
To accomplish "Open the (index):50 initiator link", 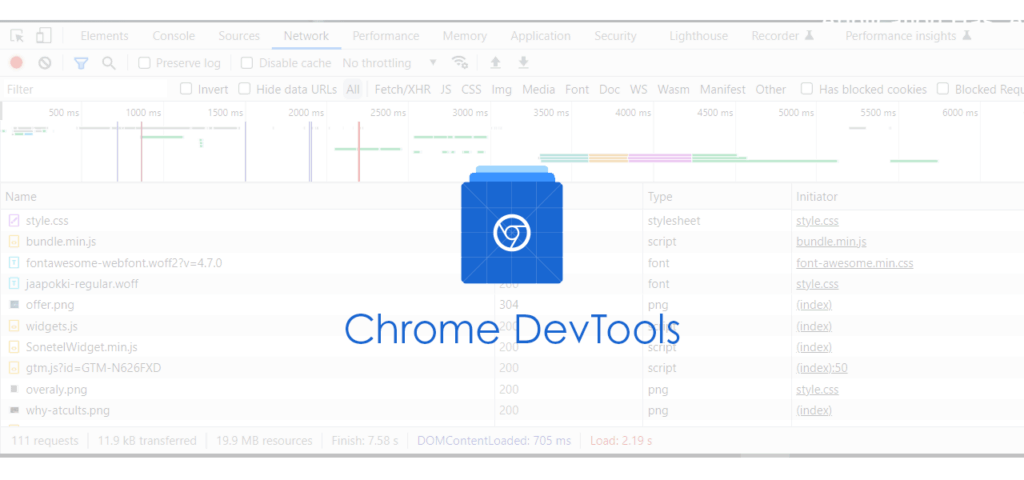I will click(822, 368).
